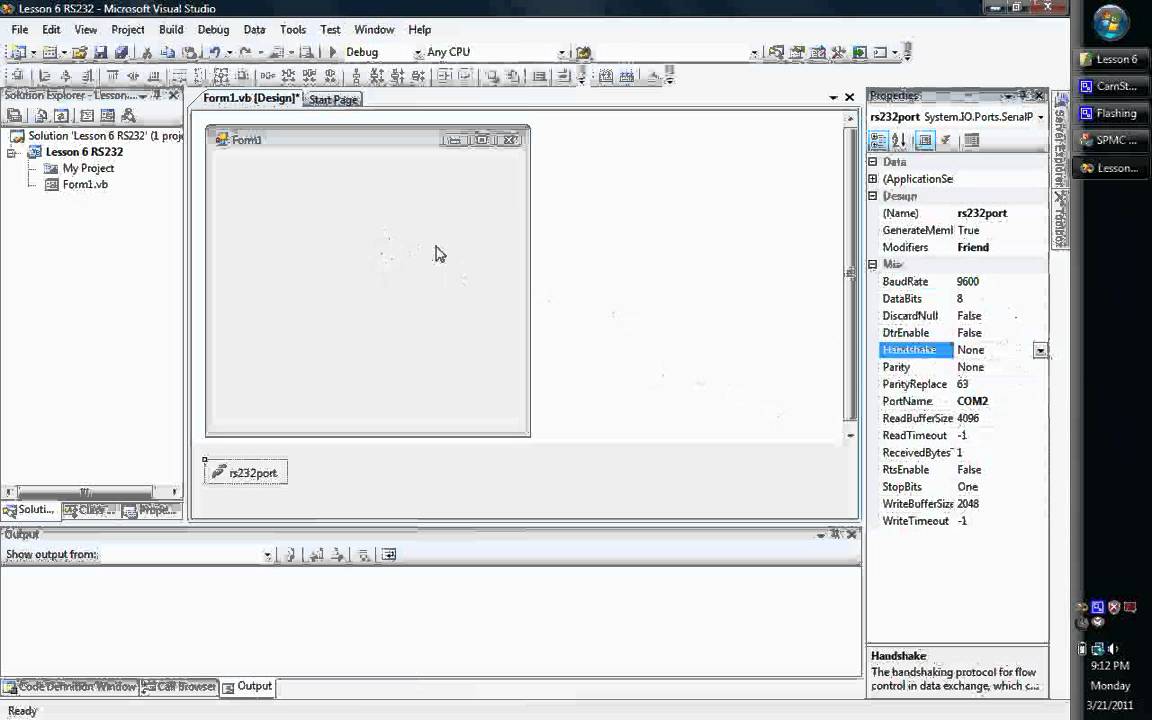This screenshot has height=720, width=1152.
Task: Click the Solution Explorer horizontal scrollbar thumb
Action: click(85, 492)
